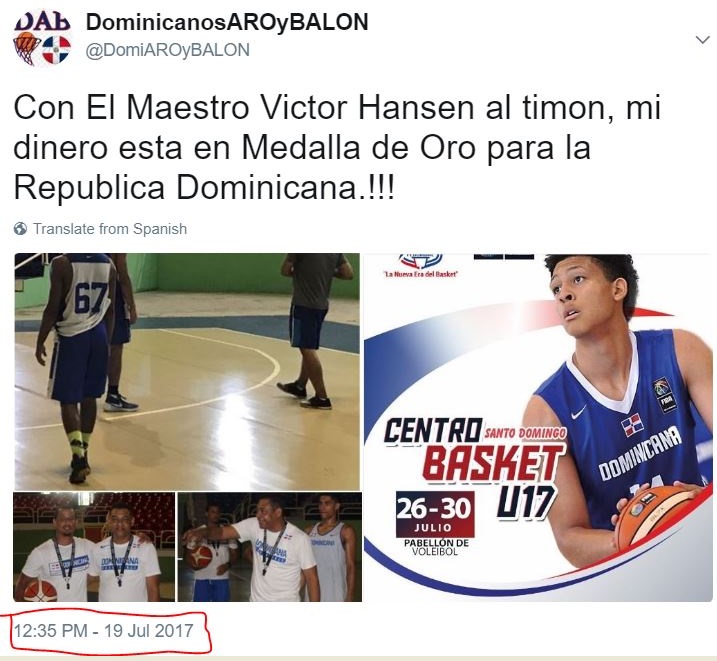Expand the tweet options chevron
This screenshot has width=717, height=661.
pos(702,40)
